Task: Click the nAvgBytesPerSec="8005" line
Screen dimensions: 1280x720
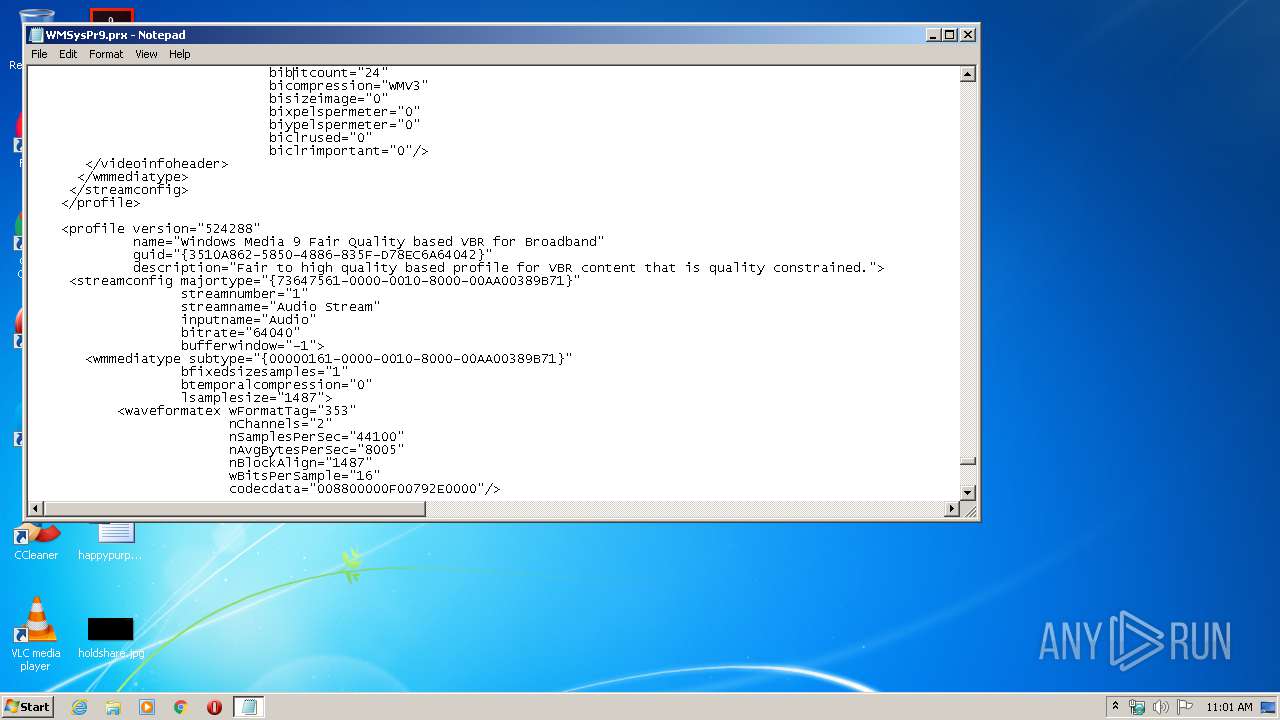Action: click(316, 450)
